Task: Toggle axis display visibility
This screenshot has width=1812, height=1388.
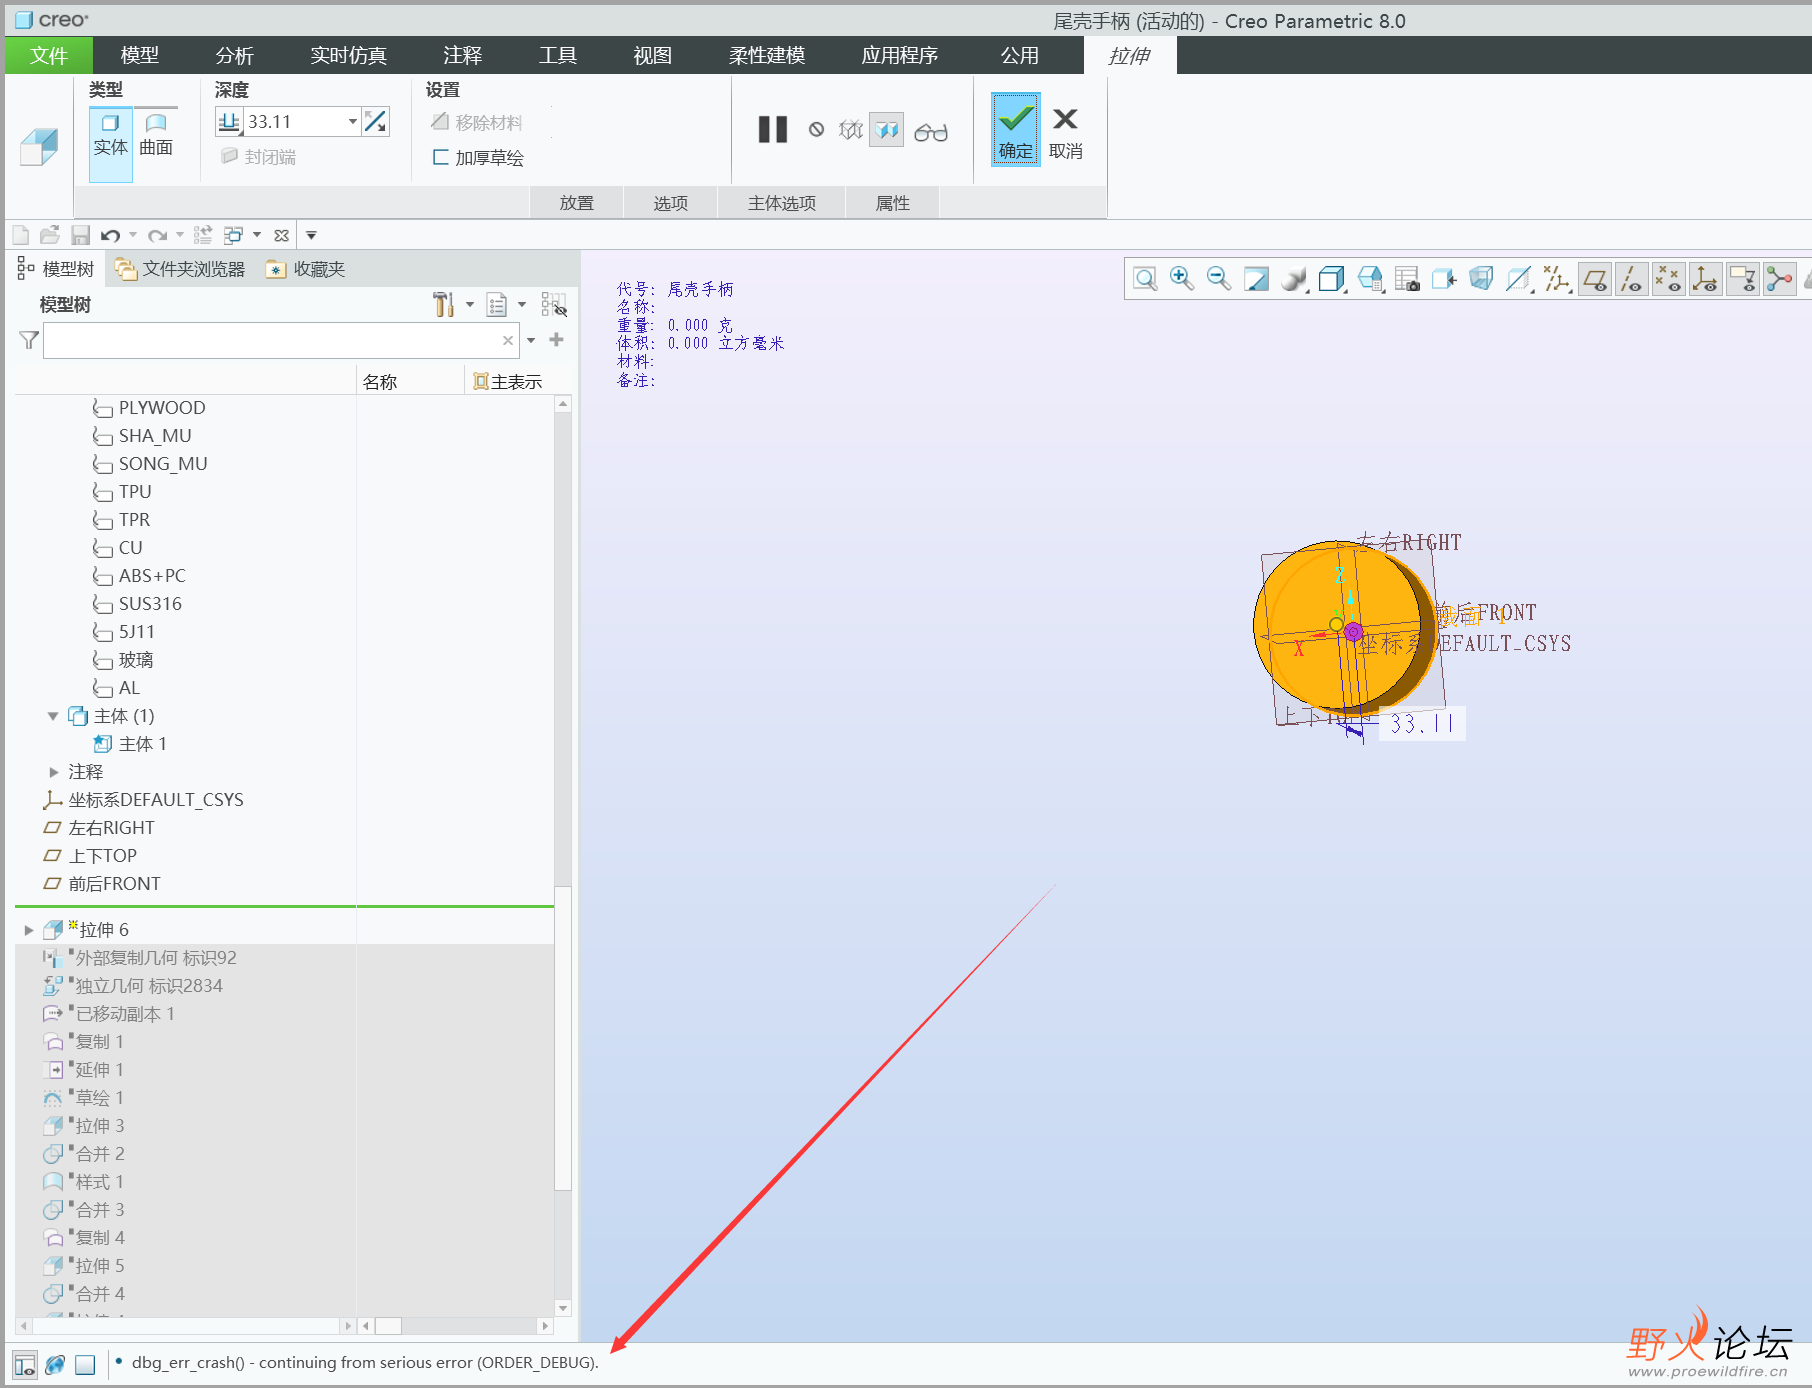Action: click(1631, 279)
